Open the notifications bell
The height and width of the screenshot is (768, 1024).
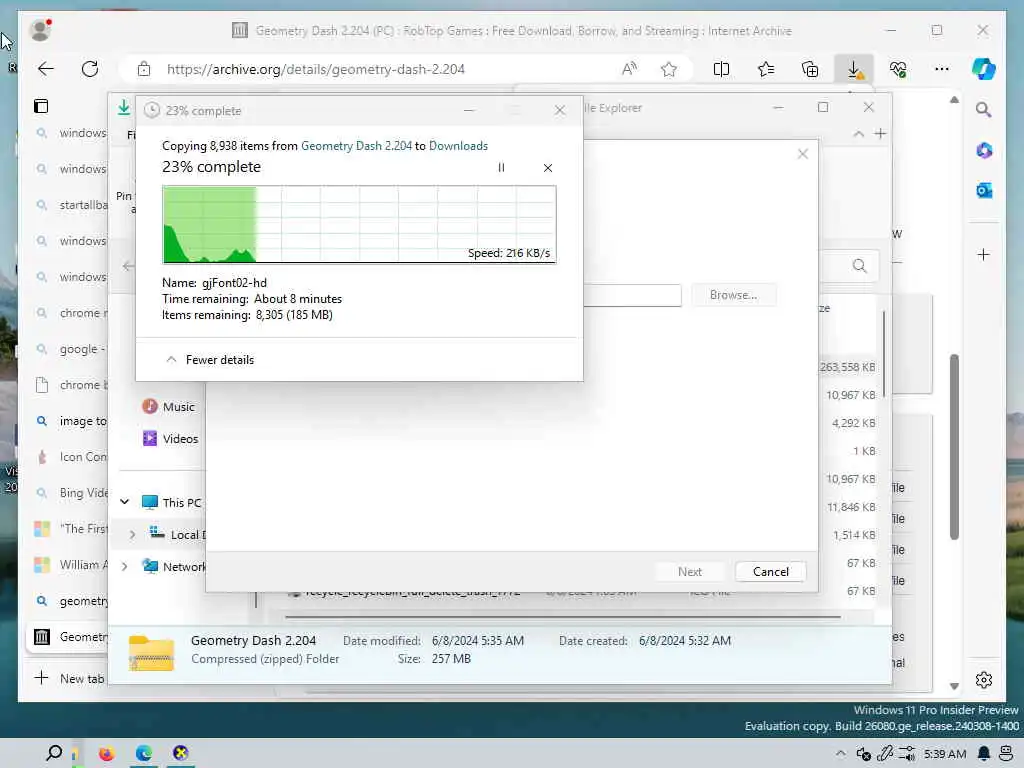click(984, 754)
